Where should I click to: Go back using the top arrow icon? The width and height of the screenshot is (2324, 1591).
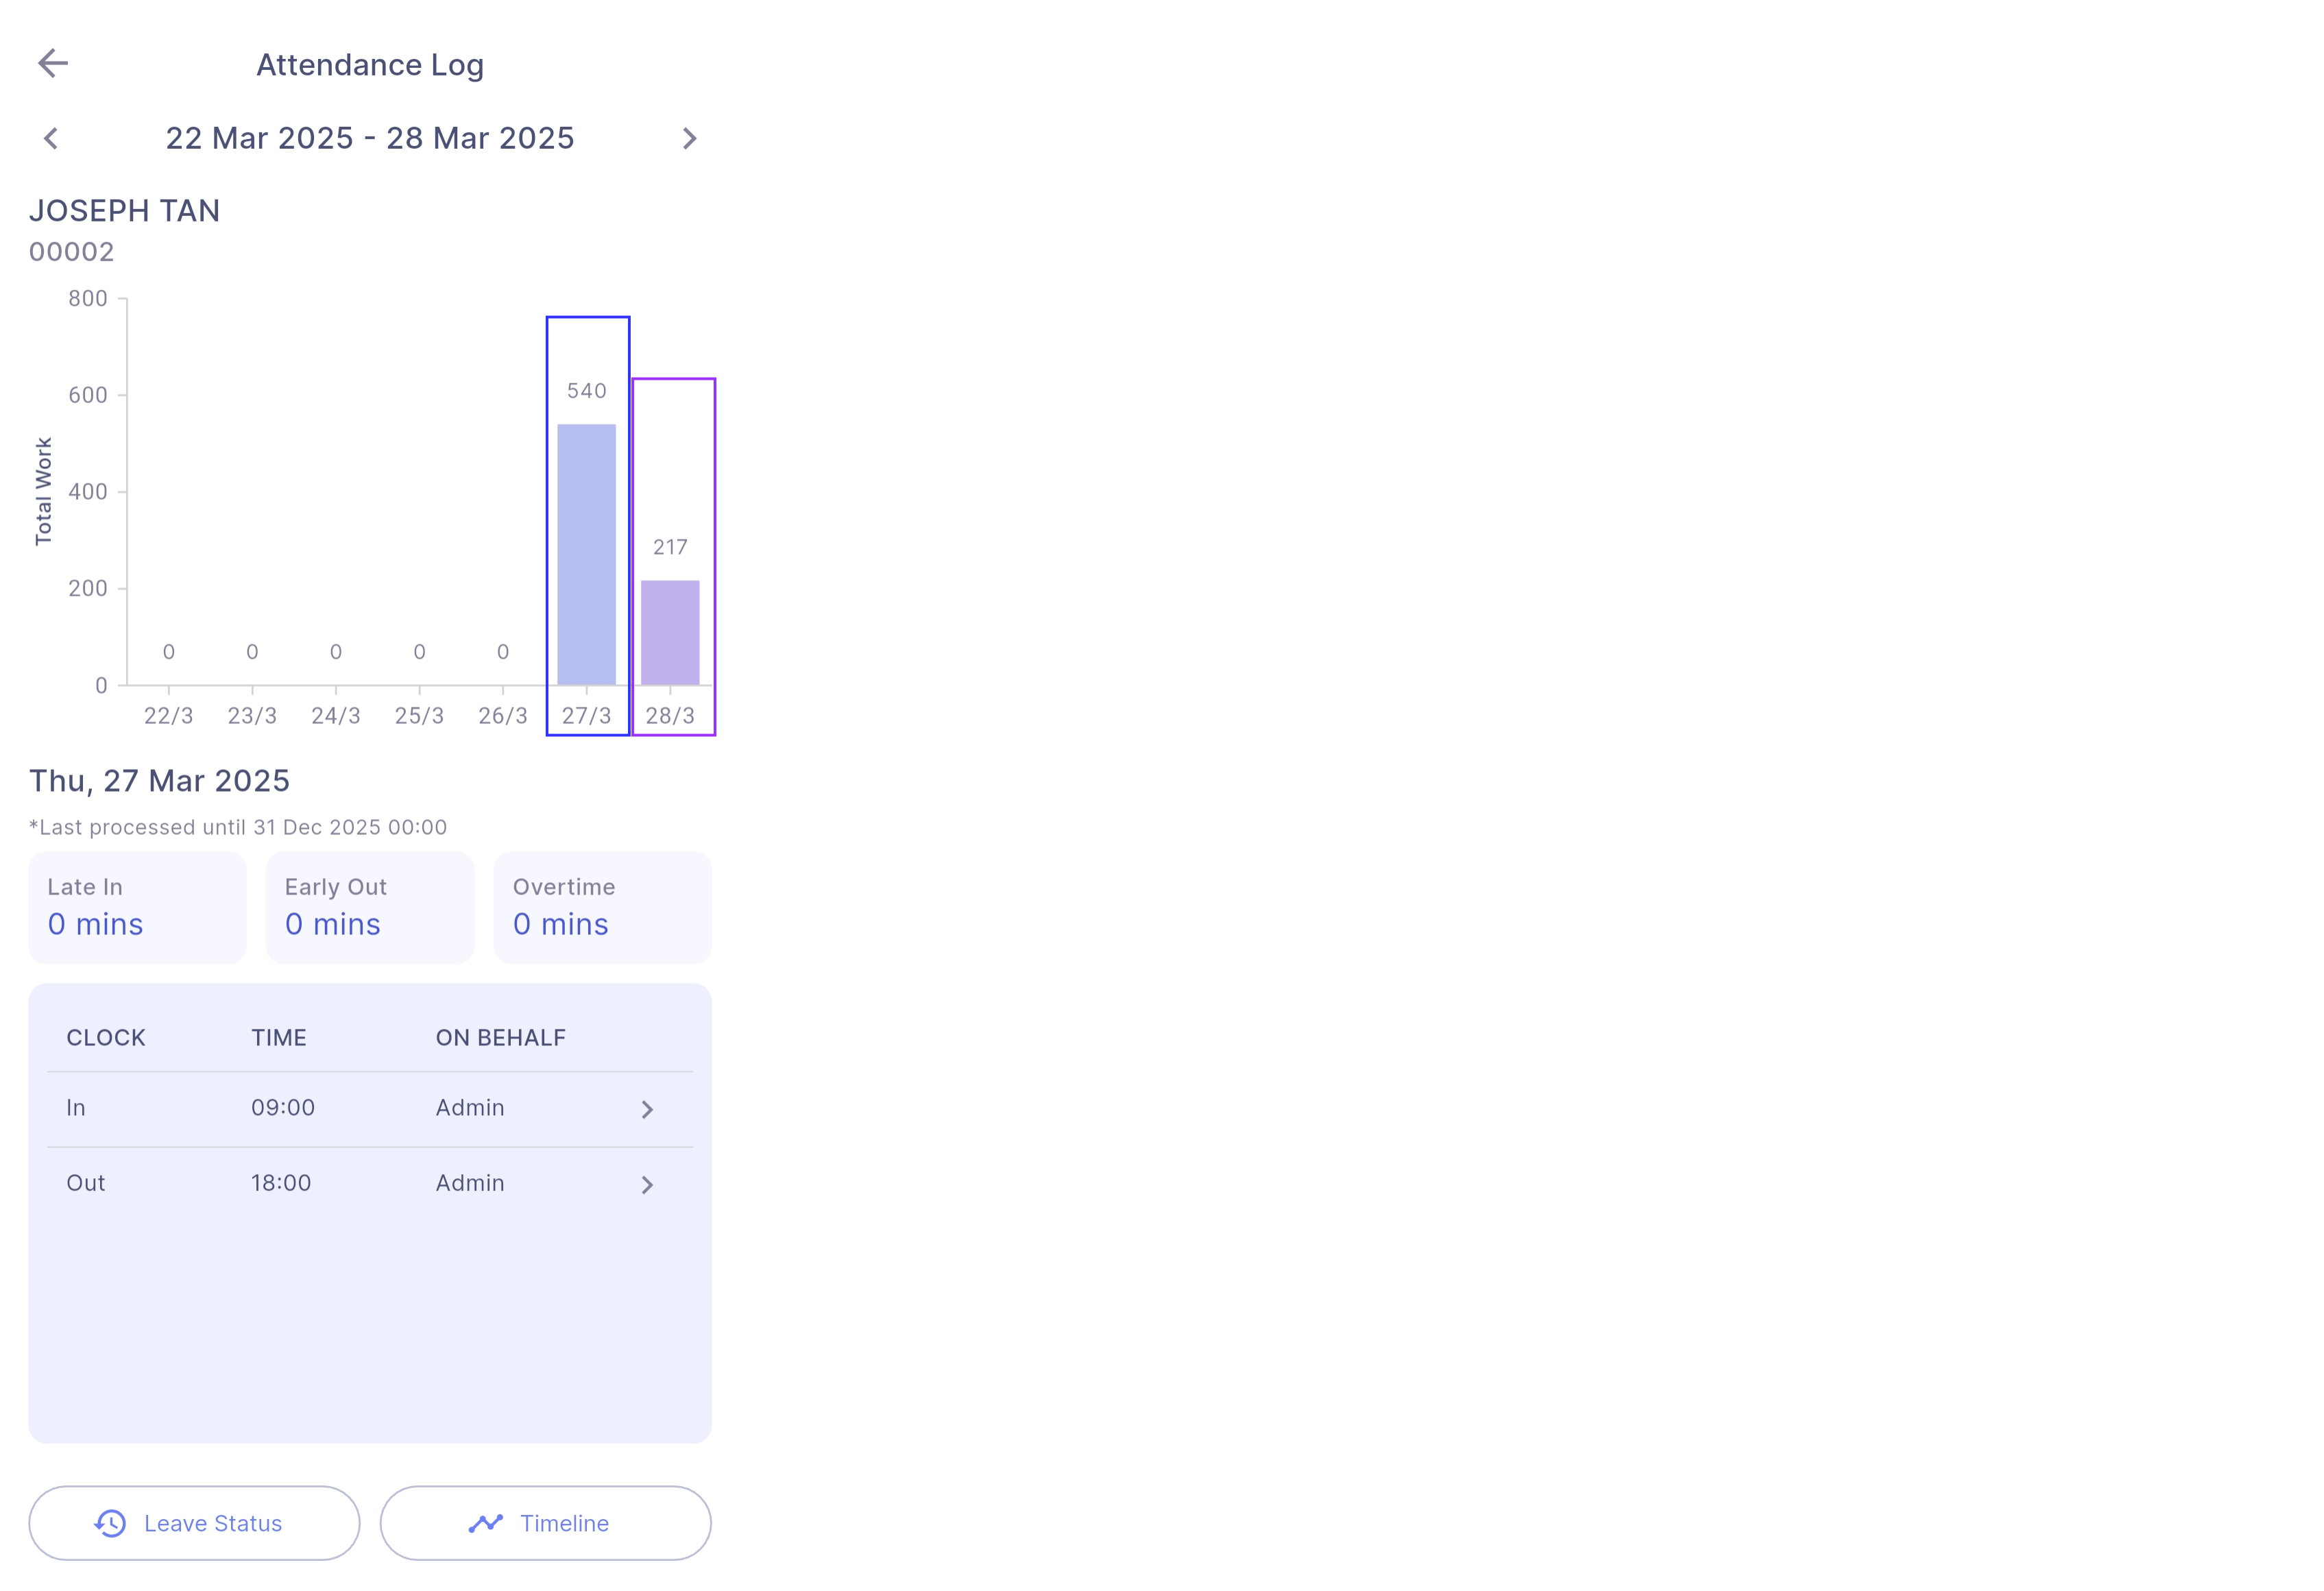[53, 63]
